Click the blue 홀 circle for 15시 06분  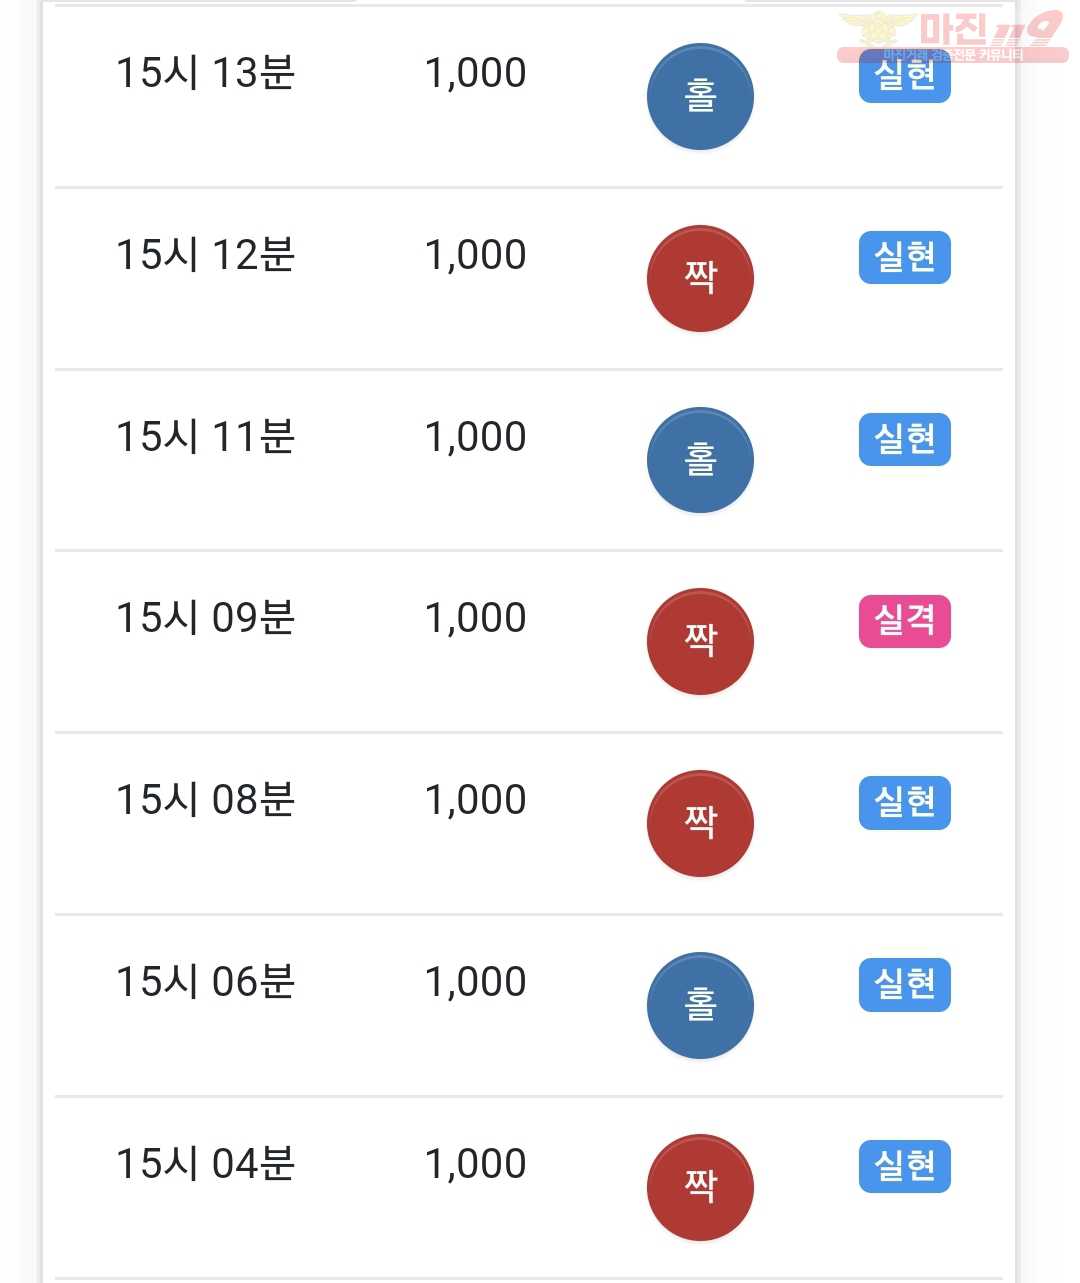[700, 1005]
